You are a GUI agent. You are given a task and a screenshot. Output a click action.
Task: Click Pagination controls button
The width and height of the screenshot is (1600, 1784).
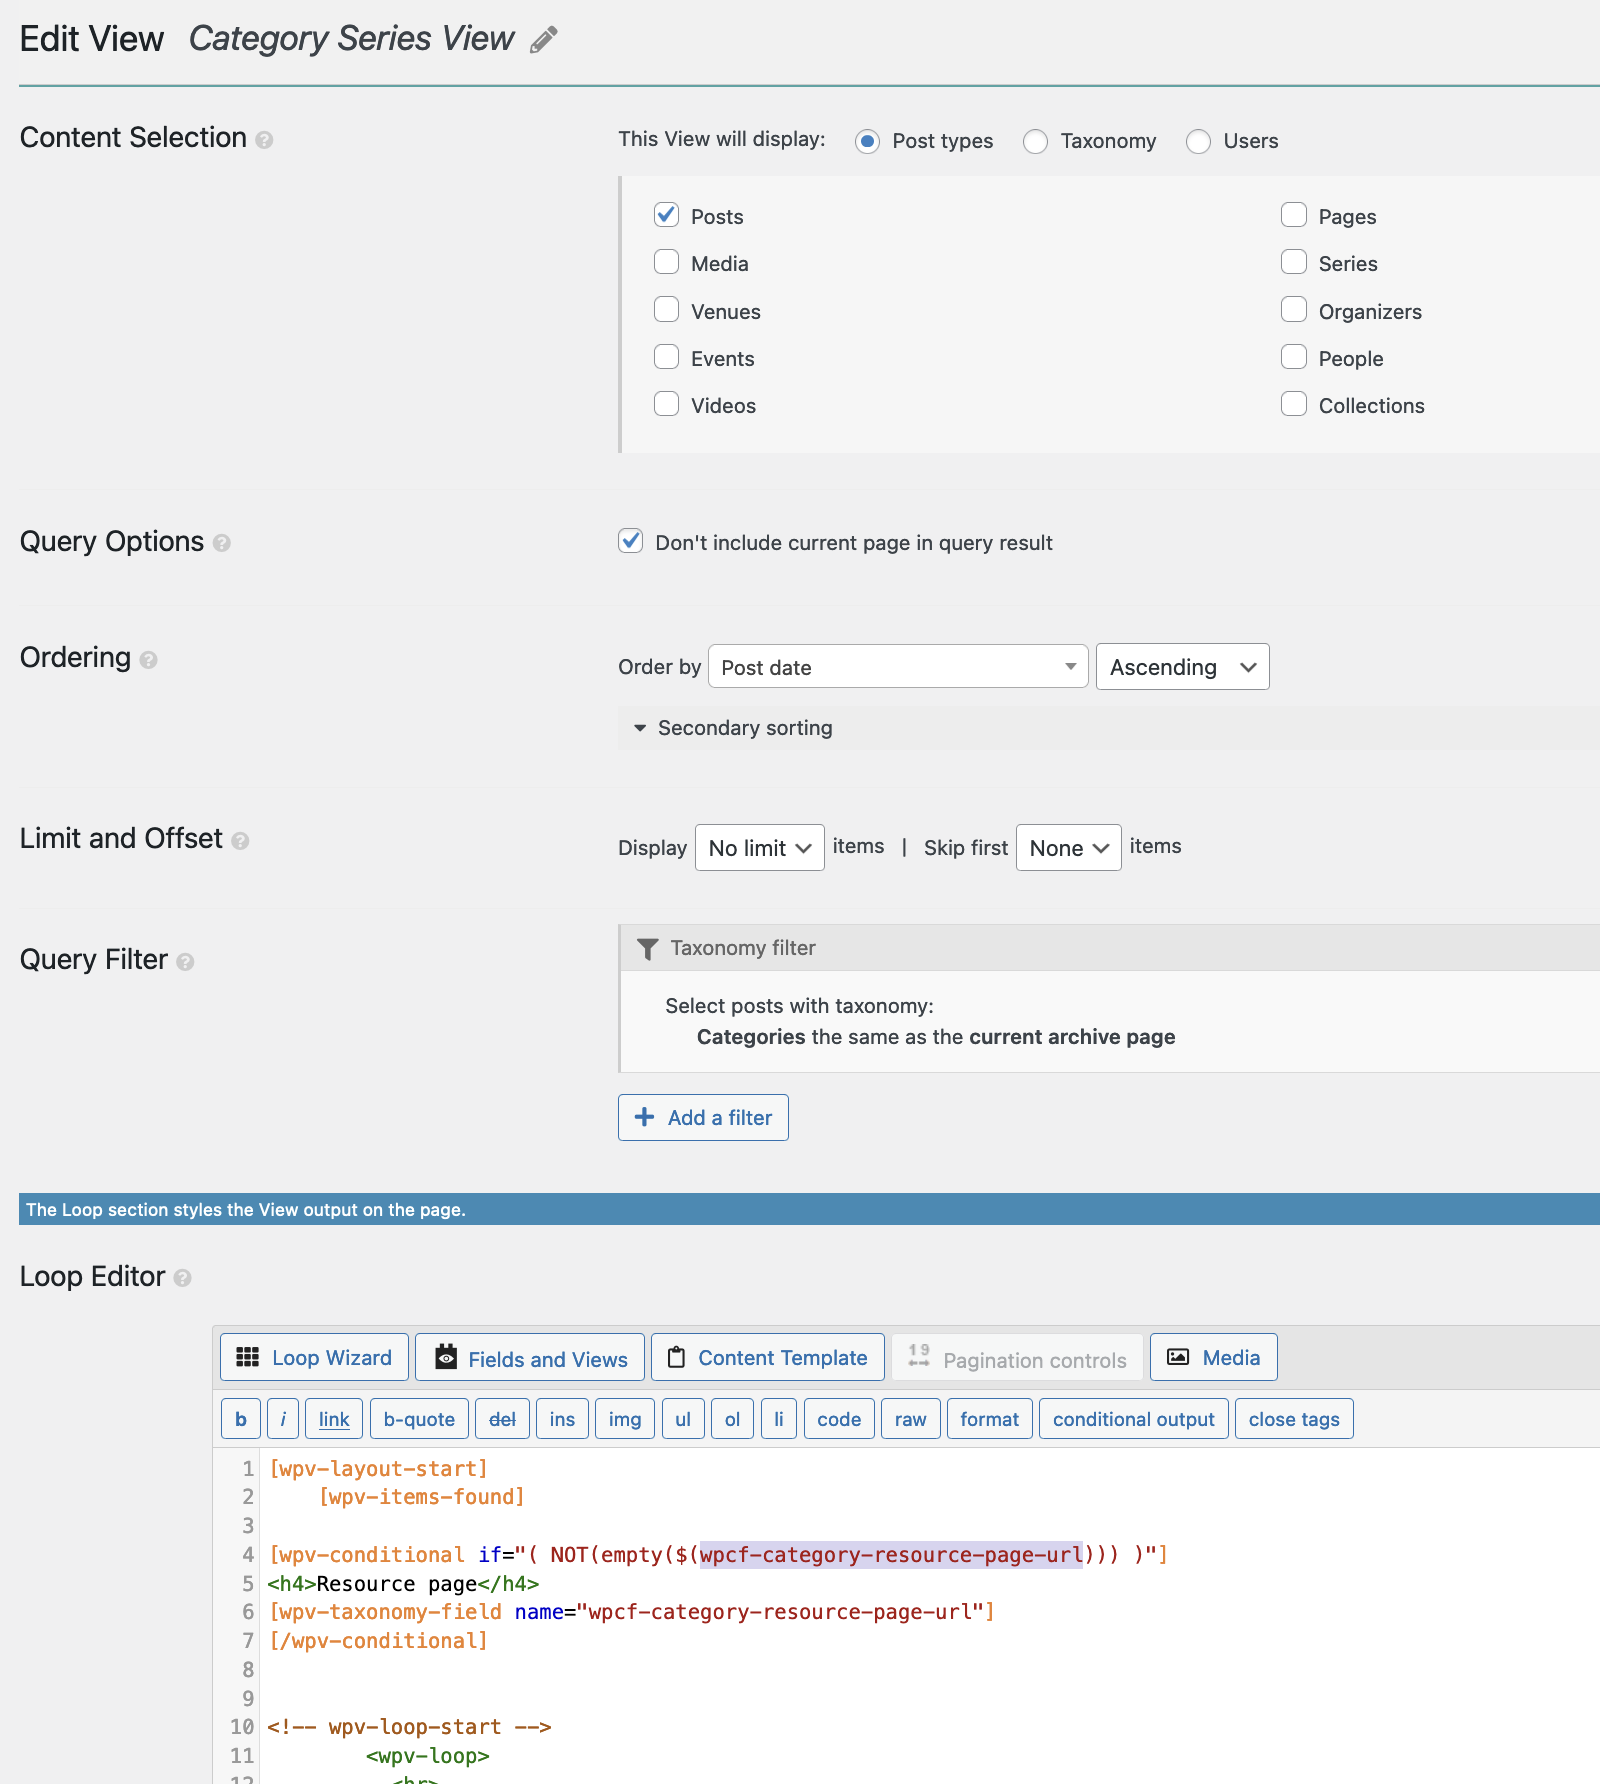point(1017,1358)
